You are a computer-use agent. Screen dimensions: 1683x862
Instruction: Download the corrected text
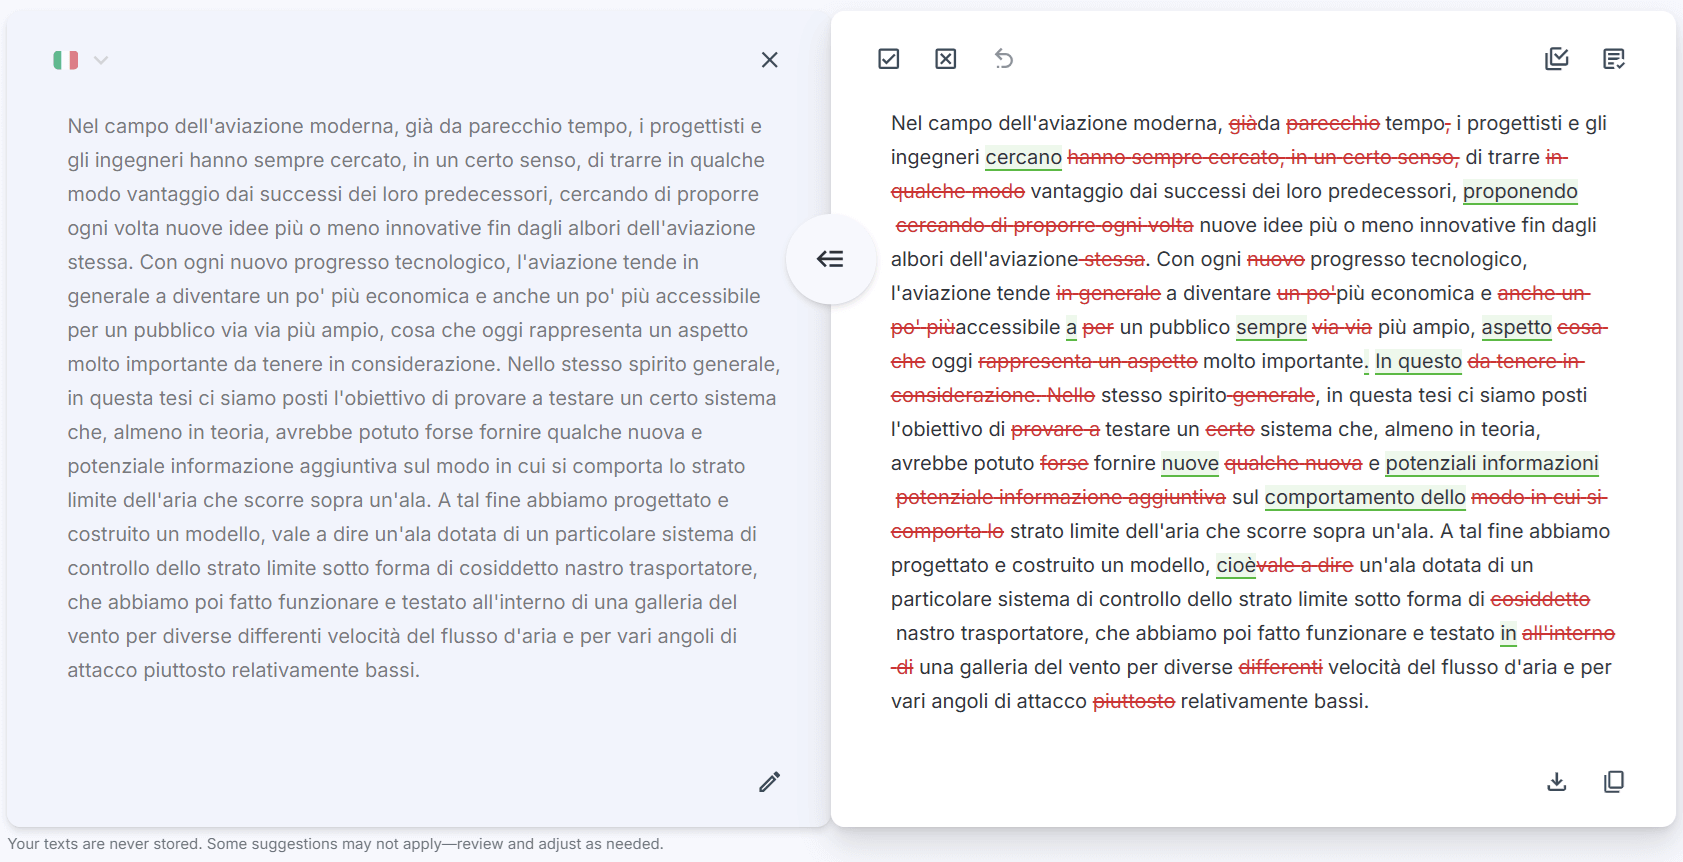[x=1557, y=782]
